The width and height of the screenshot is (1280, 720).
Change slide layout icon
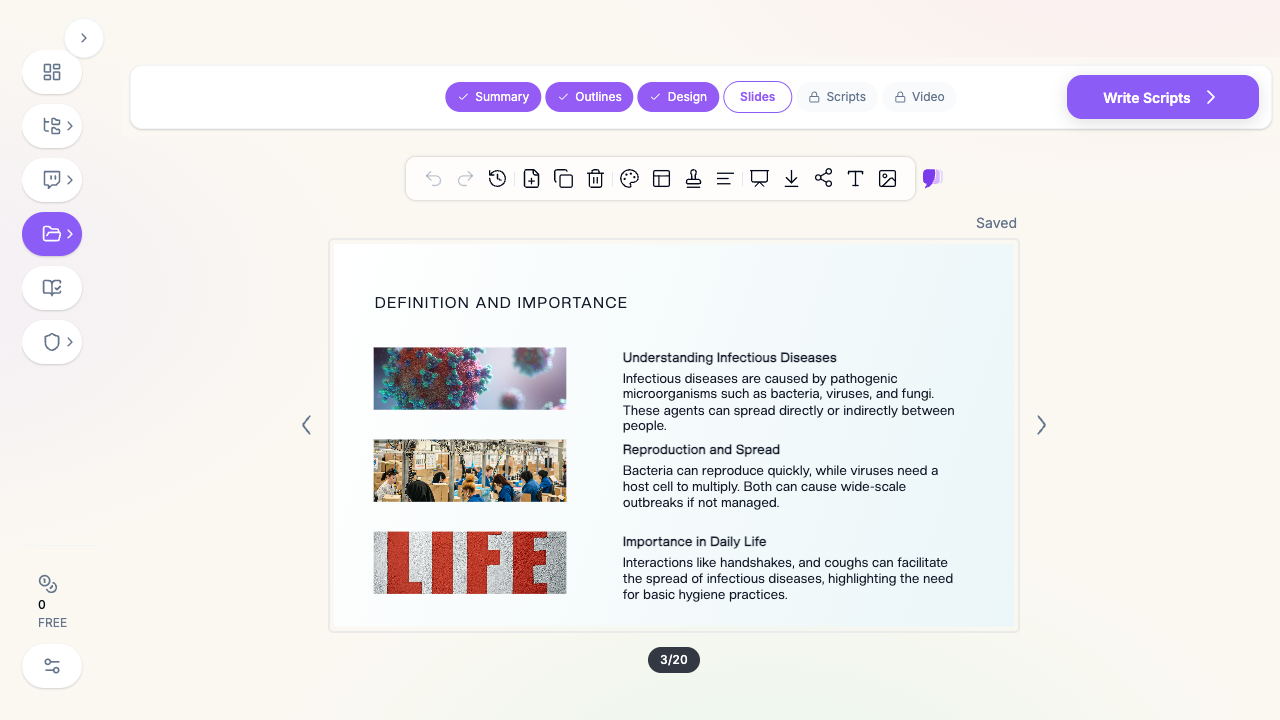661,179
